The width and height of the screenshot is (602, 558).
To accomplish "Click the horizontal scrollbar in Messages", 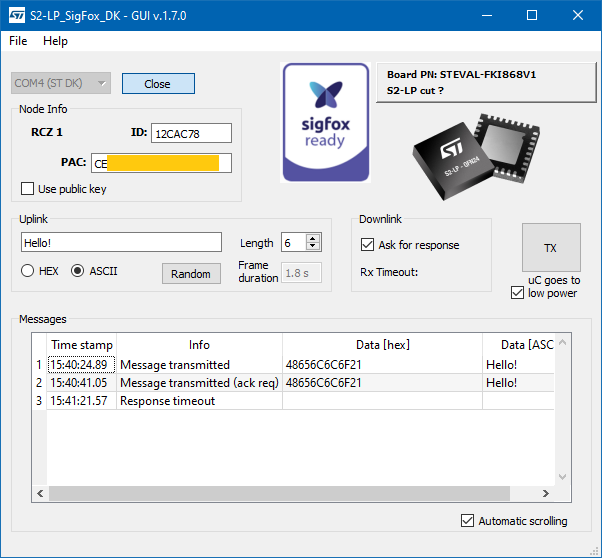I will [280, 493].
